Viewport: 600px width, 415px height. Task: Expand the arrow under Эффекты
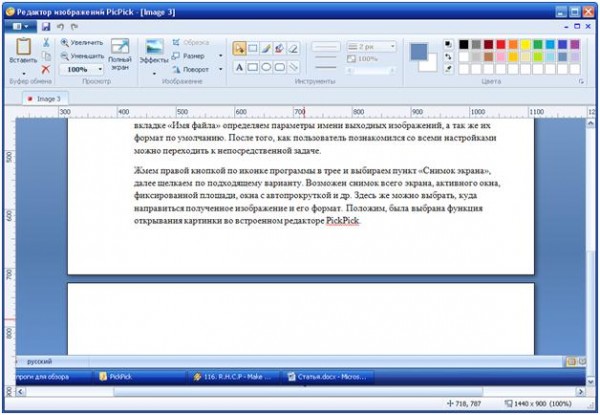(154, 73)
